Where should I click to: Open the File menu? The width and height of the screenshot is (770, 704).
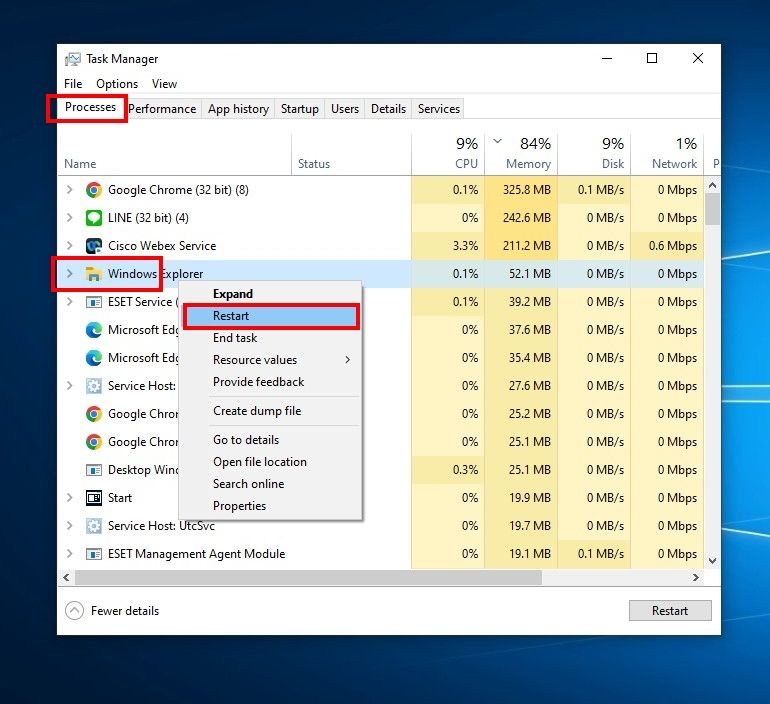pos(73,84)
